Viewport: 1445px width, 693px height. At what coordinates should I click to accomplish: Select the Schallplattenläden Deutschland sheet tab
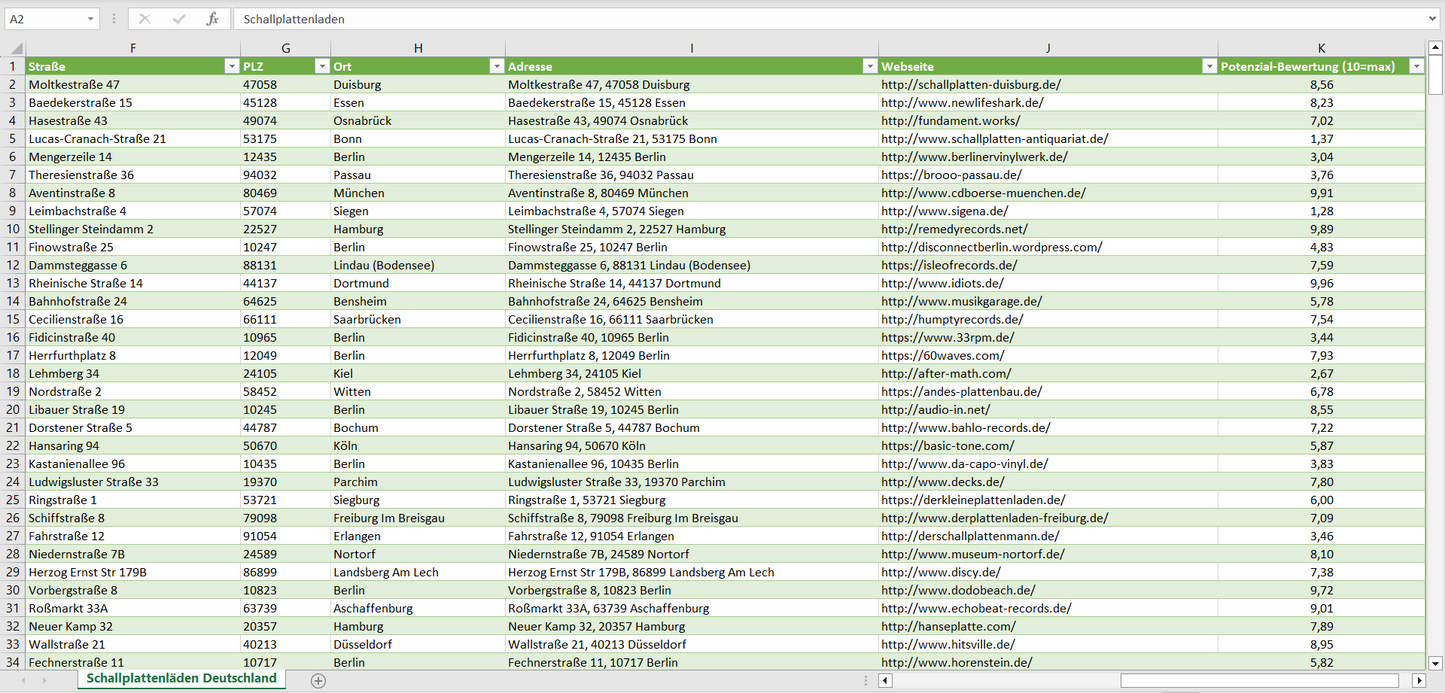[181, 679]
